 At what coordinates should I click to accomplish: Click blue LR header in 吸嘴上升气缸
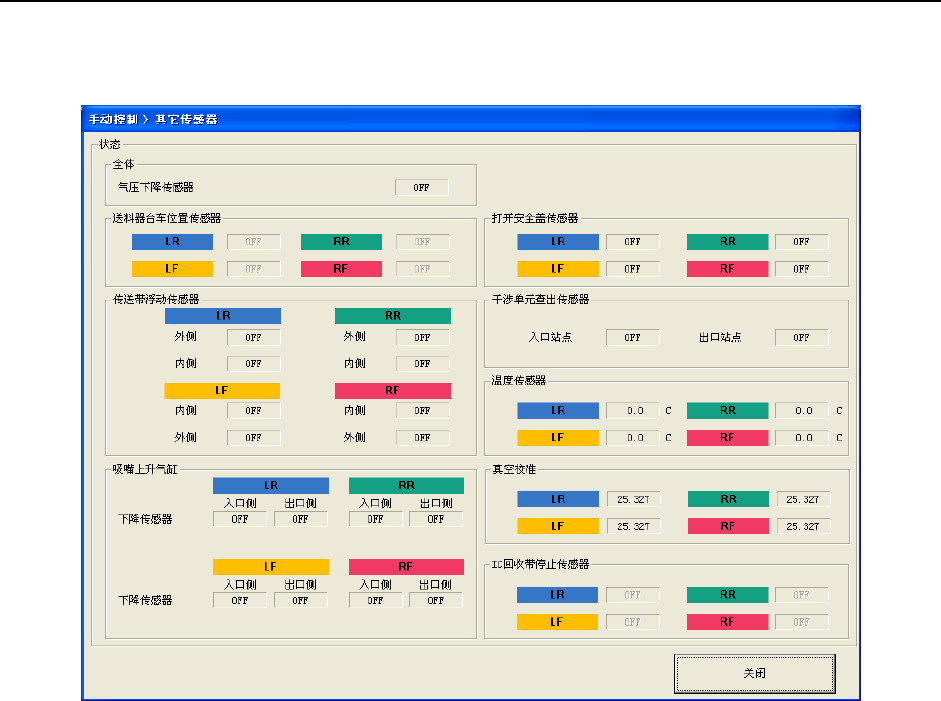pyautogui.click(x=271, y=485)
